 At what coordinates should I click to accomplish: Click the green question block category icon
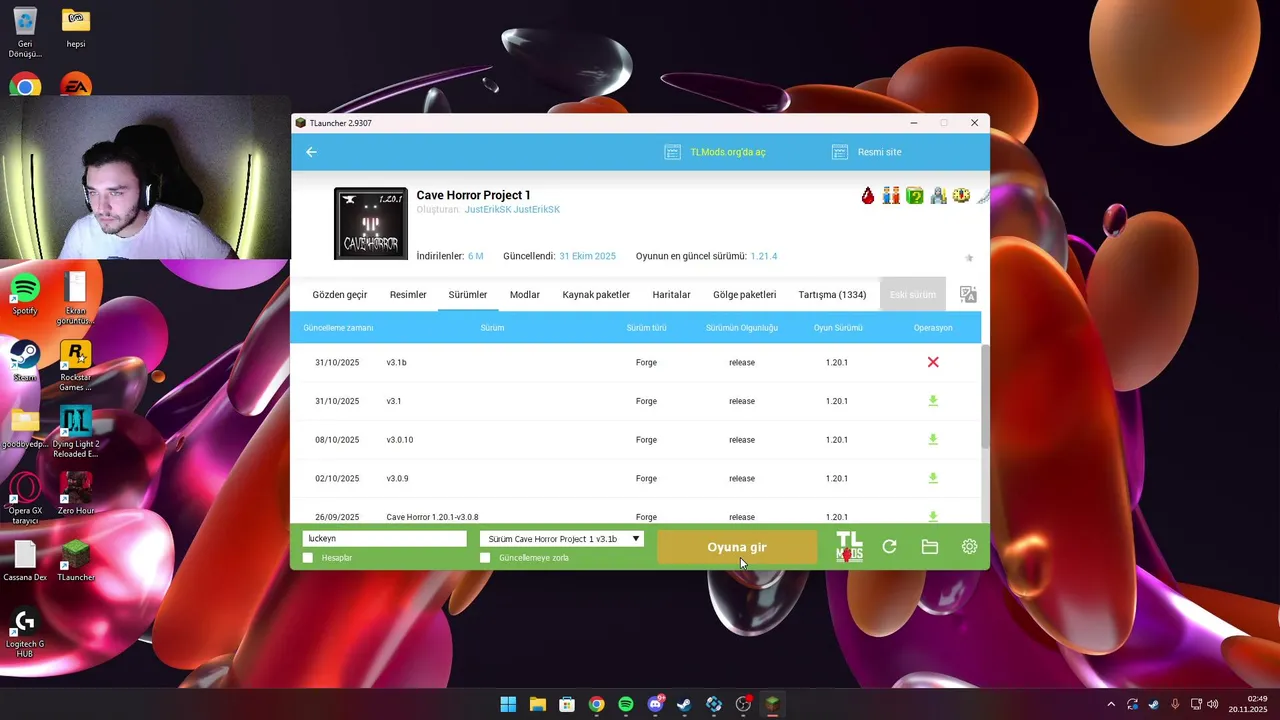(x=914, y=196)
